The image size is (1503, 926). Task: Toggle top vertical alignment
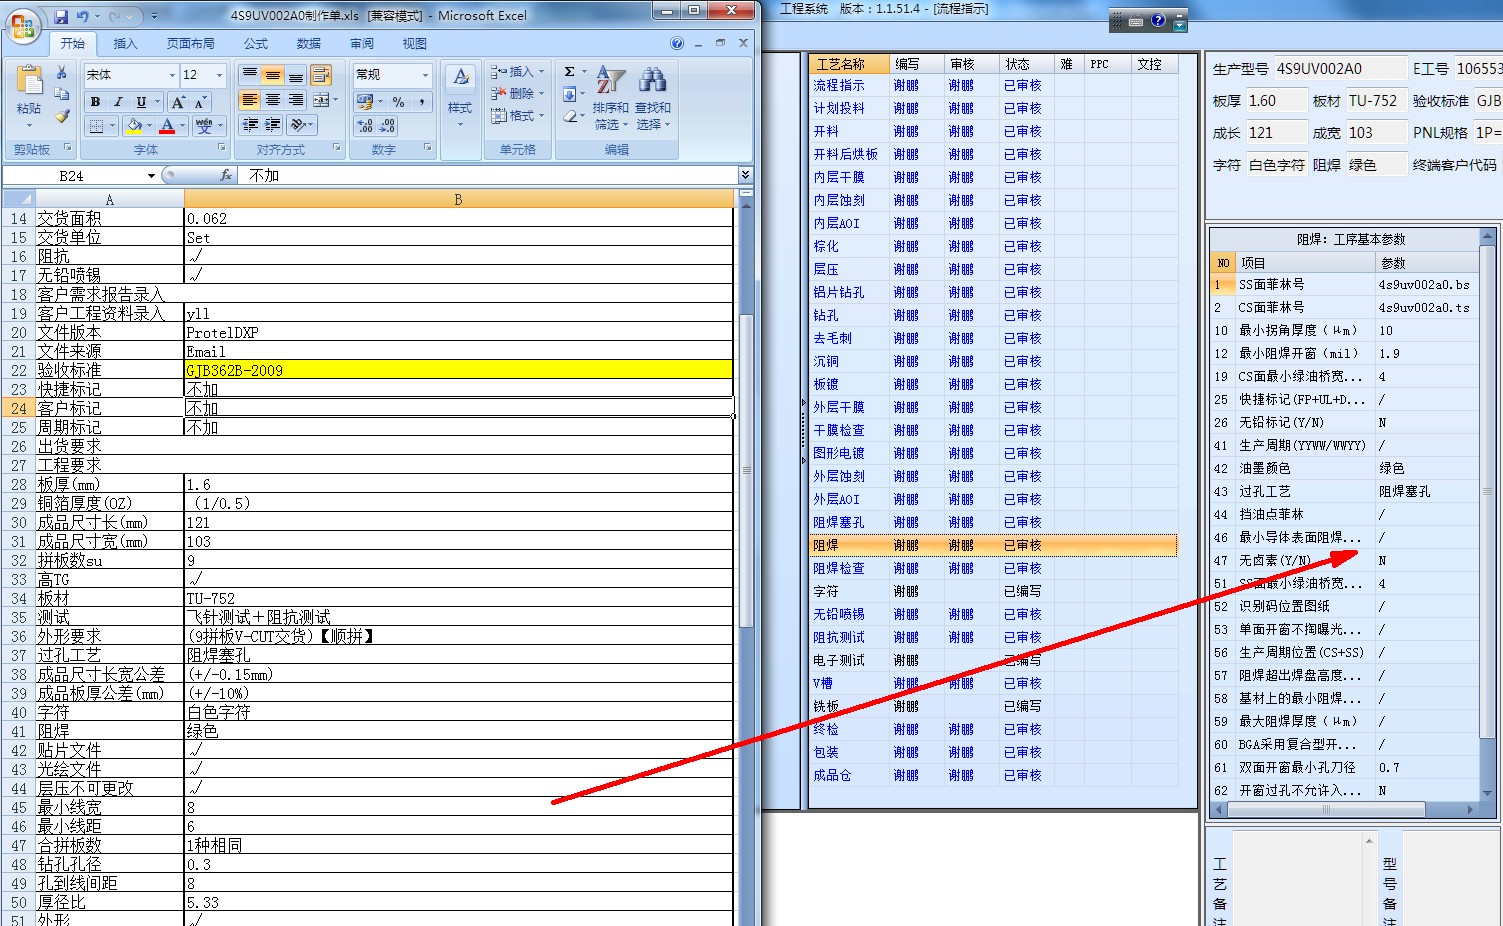pyautogui.click(x=250, y=75)
